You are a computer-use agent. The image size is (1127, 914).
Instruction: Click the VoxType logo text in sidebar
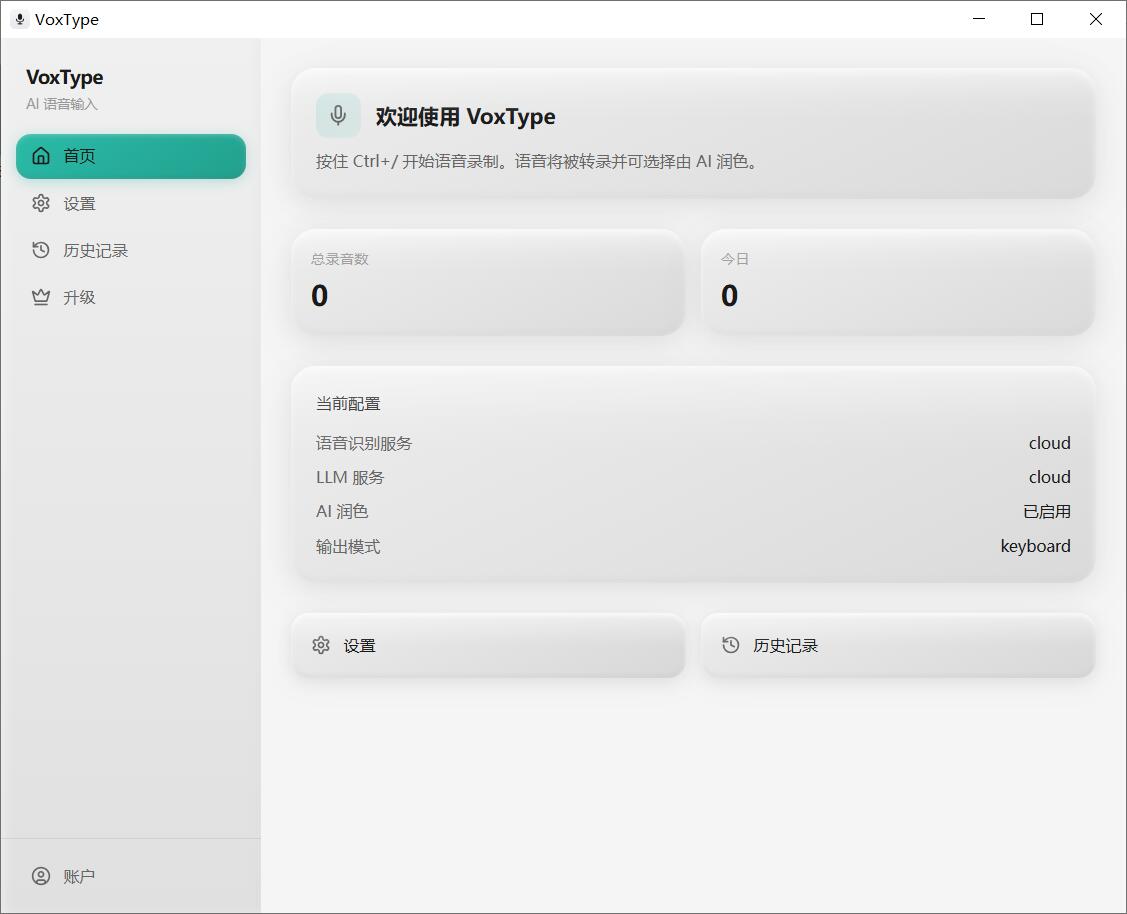(65, 78)
